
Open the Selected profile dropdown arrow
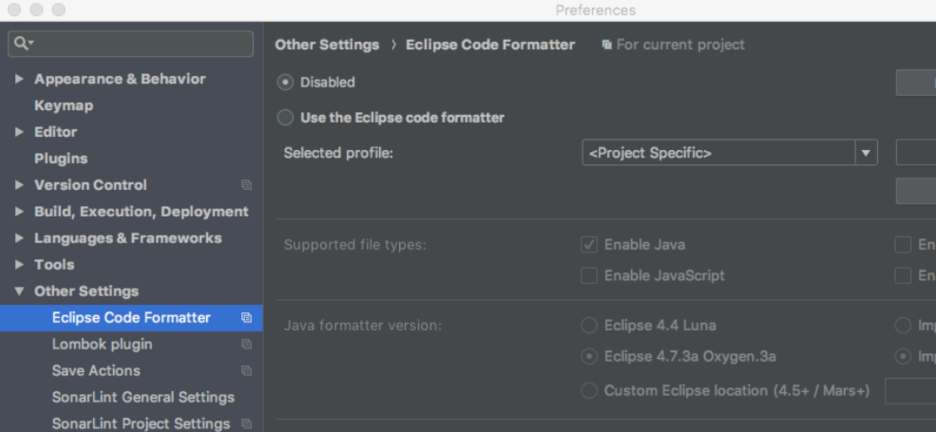point(866,153)
